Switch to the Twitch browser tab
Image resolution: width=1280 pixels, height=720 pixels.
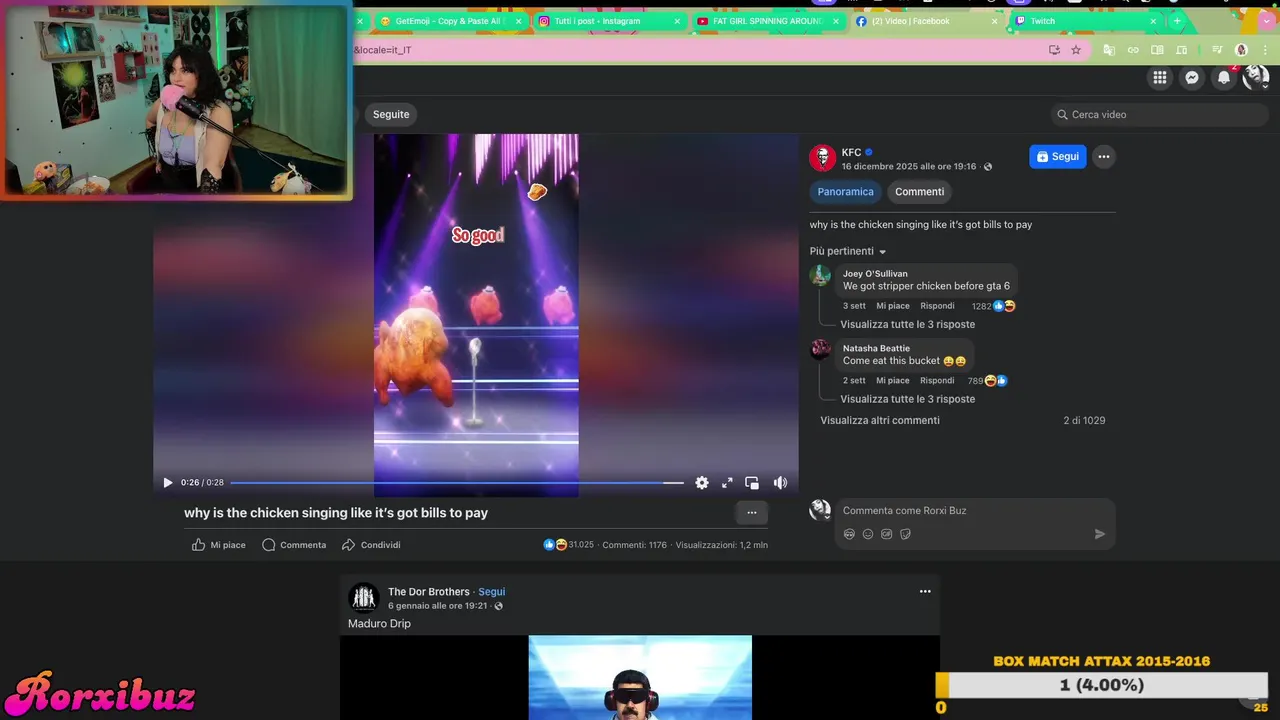pyautogui.click(x=1085, y=21)
